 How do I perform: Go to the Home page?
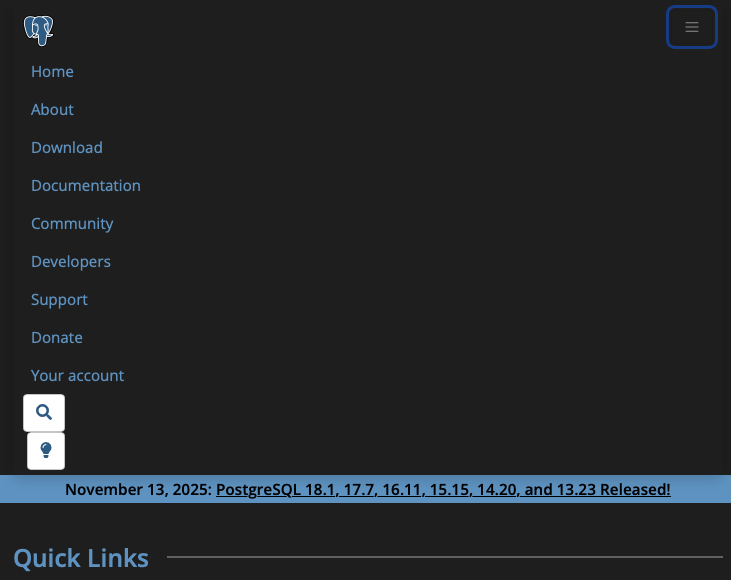52,72
